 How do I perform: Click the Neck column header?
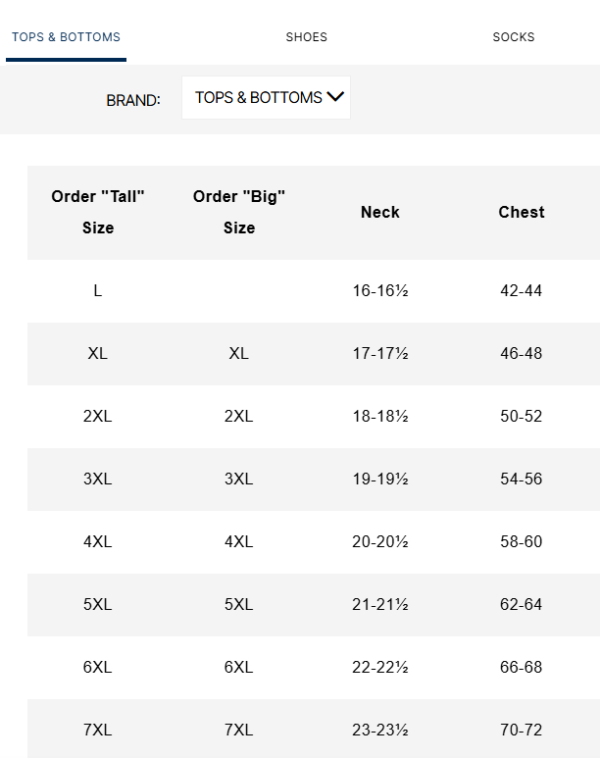[x=380, y=212]
